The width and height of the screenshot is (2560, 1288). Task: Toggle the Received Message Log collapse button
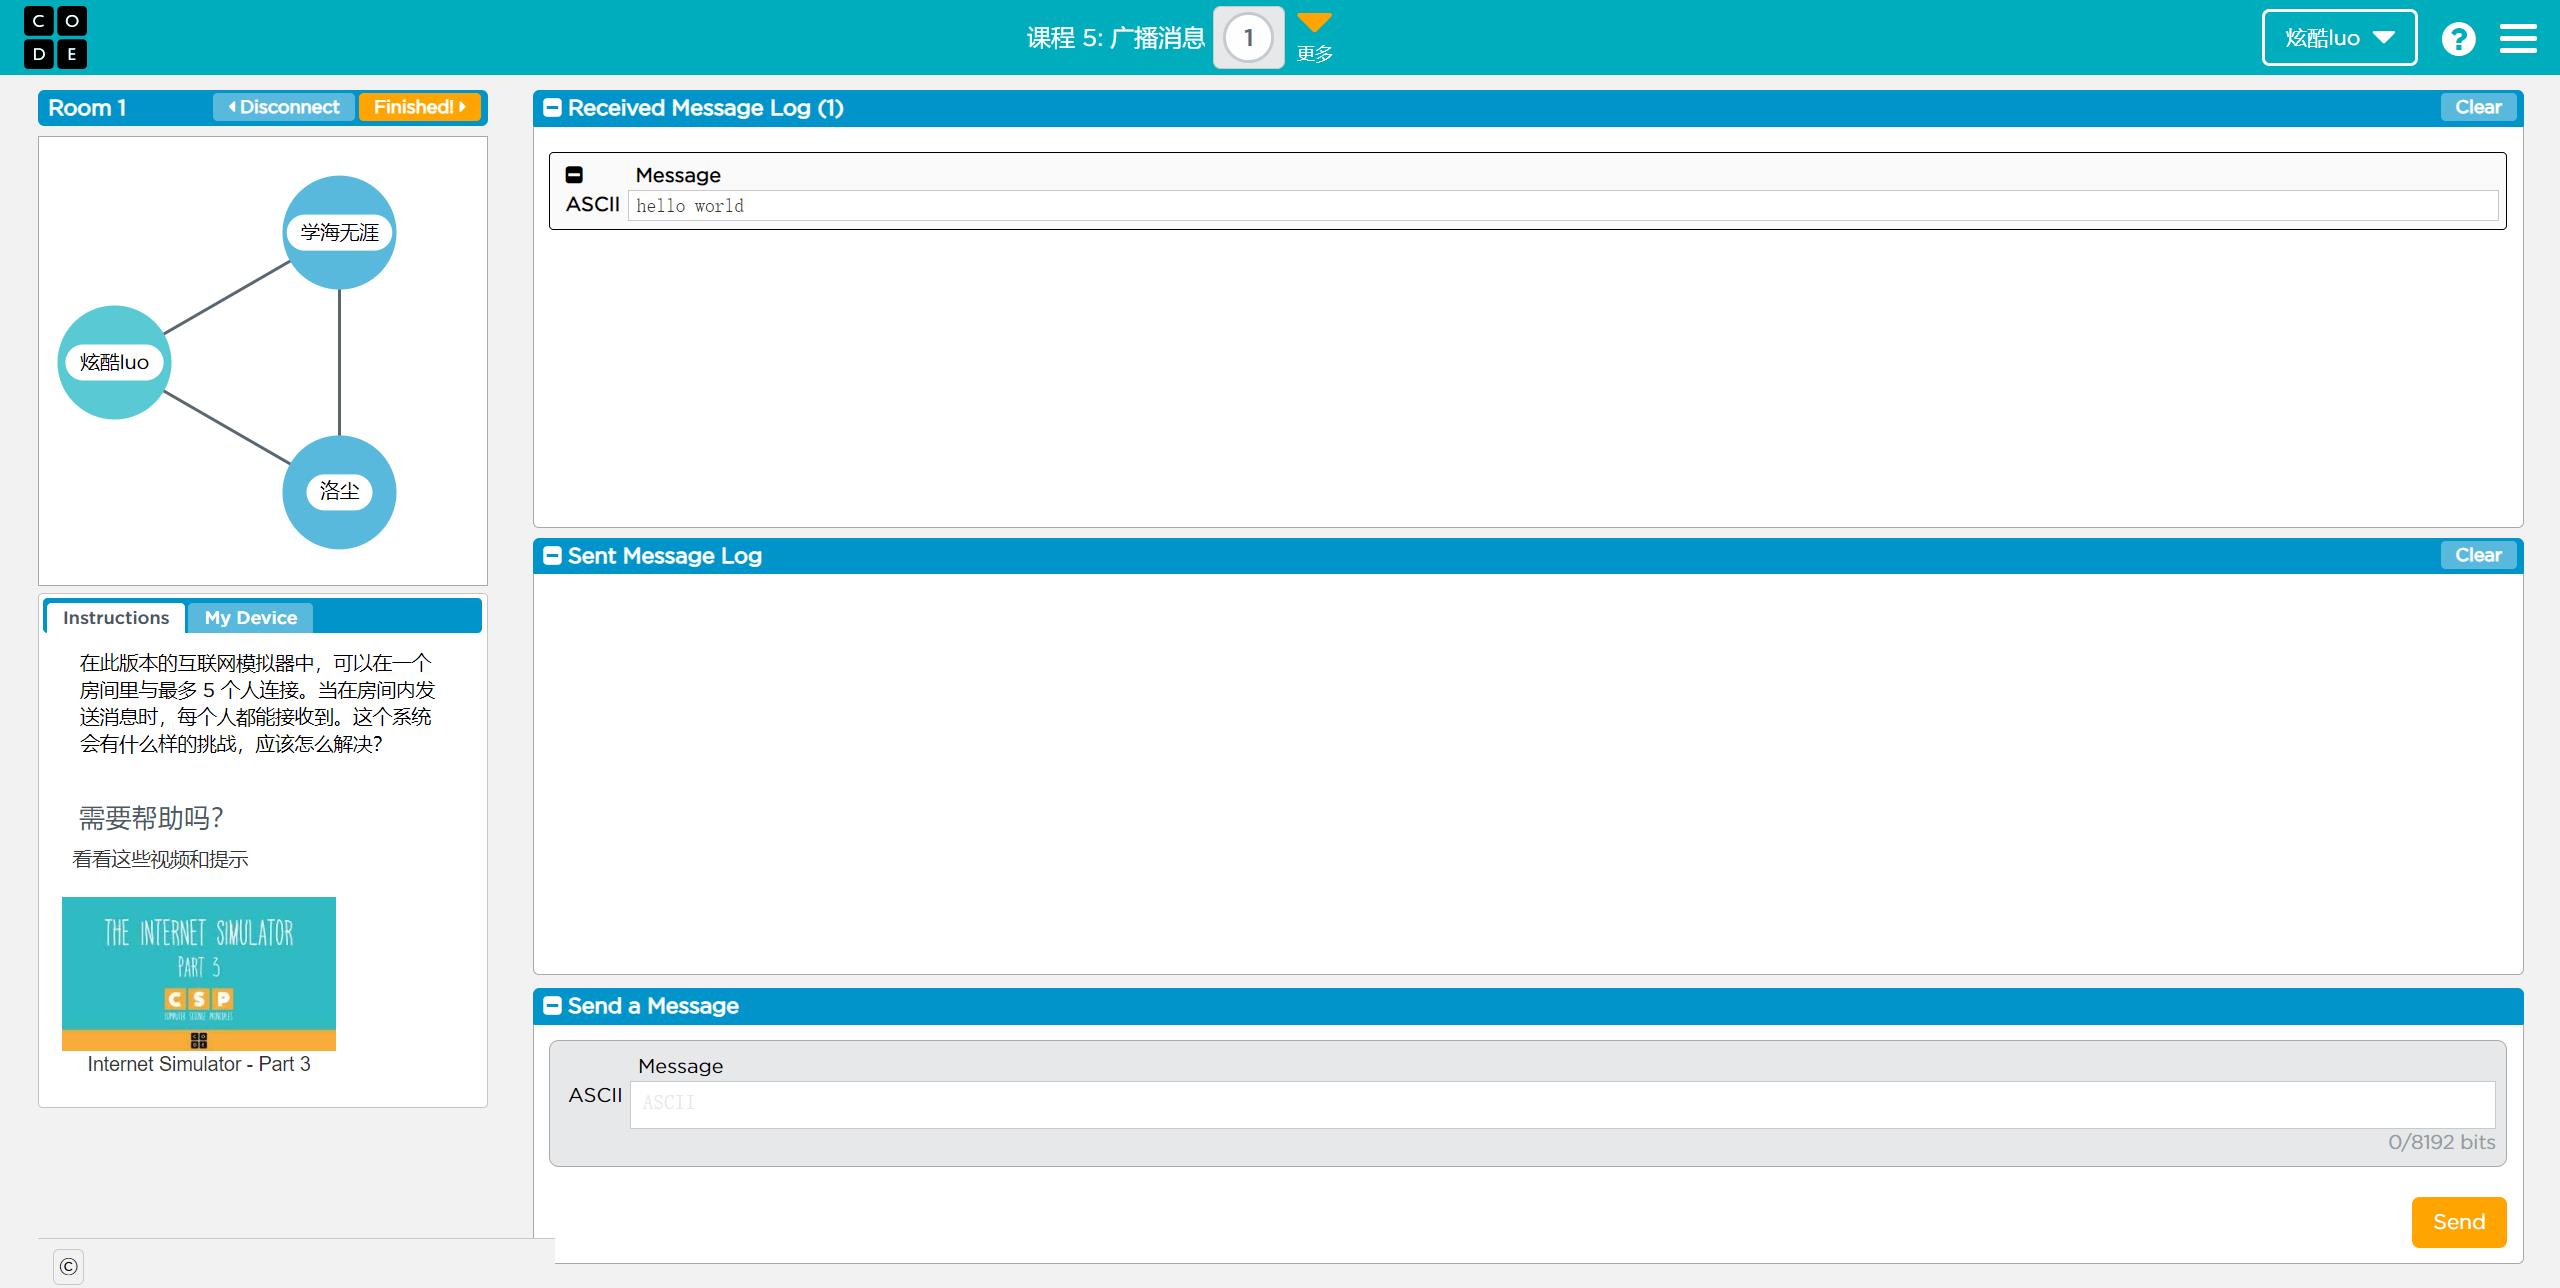(550, 108)
